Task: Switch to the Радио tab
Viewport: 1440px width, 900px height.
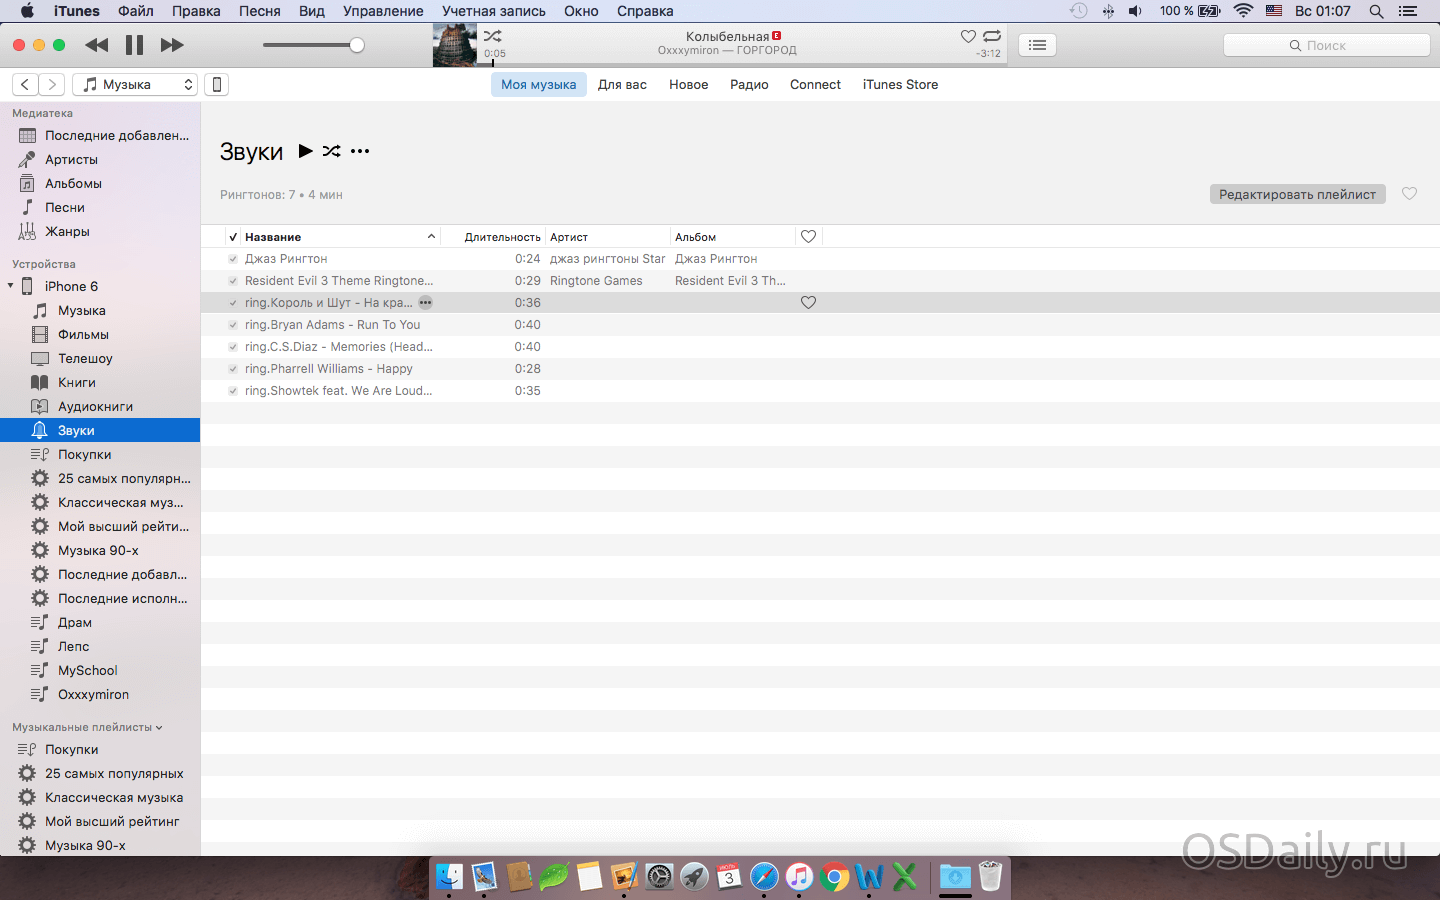Action: click(749, 85)
